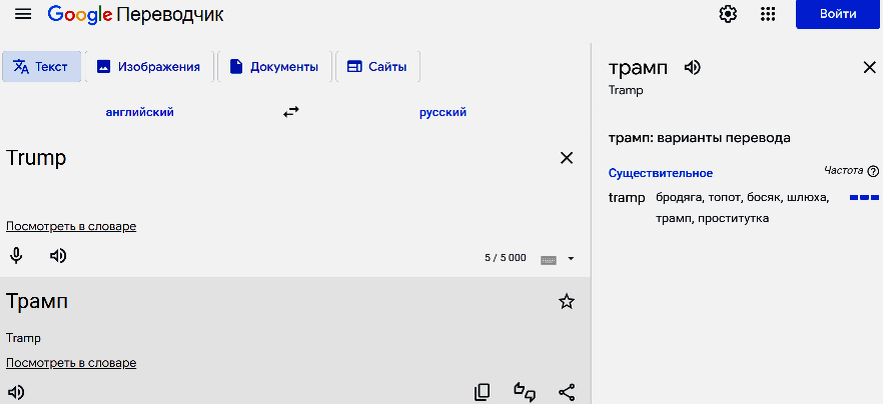883x404 pixels.
Task: Switch to the Изображения tab
Action: tap(149, 66)
